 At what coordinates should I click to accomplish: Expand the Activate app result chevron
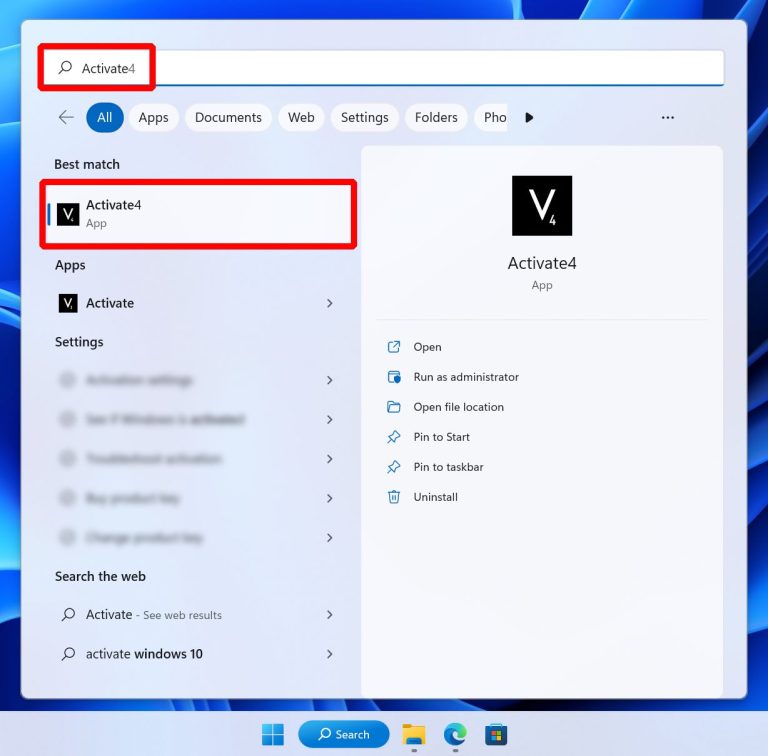[330, 303]
